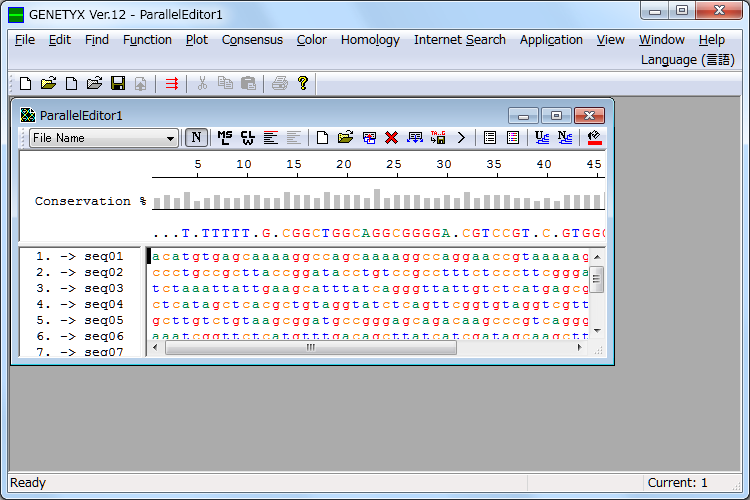This screenshot has width=750, height=500.
Task: Click the clipboard Paste icon
Action: [248, 83]
